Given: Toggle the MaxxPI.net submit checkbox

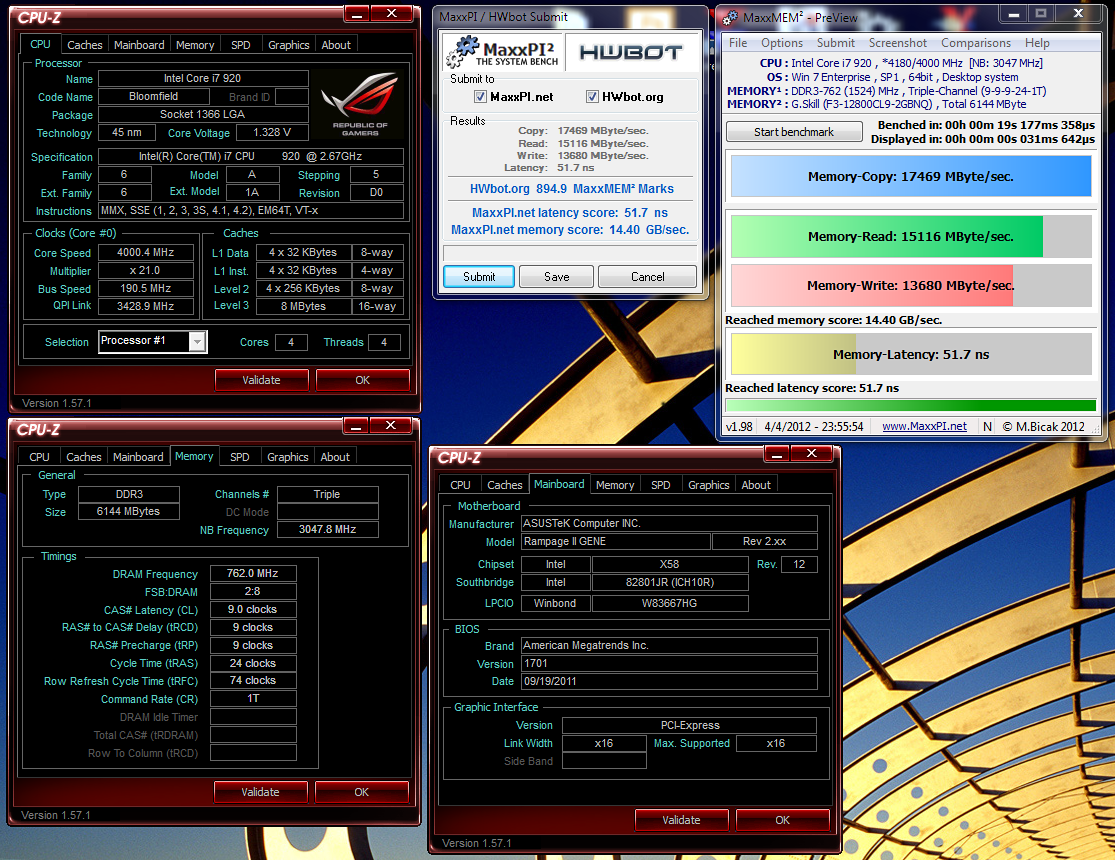Looking at the screenshot, I should pos(480,97).
